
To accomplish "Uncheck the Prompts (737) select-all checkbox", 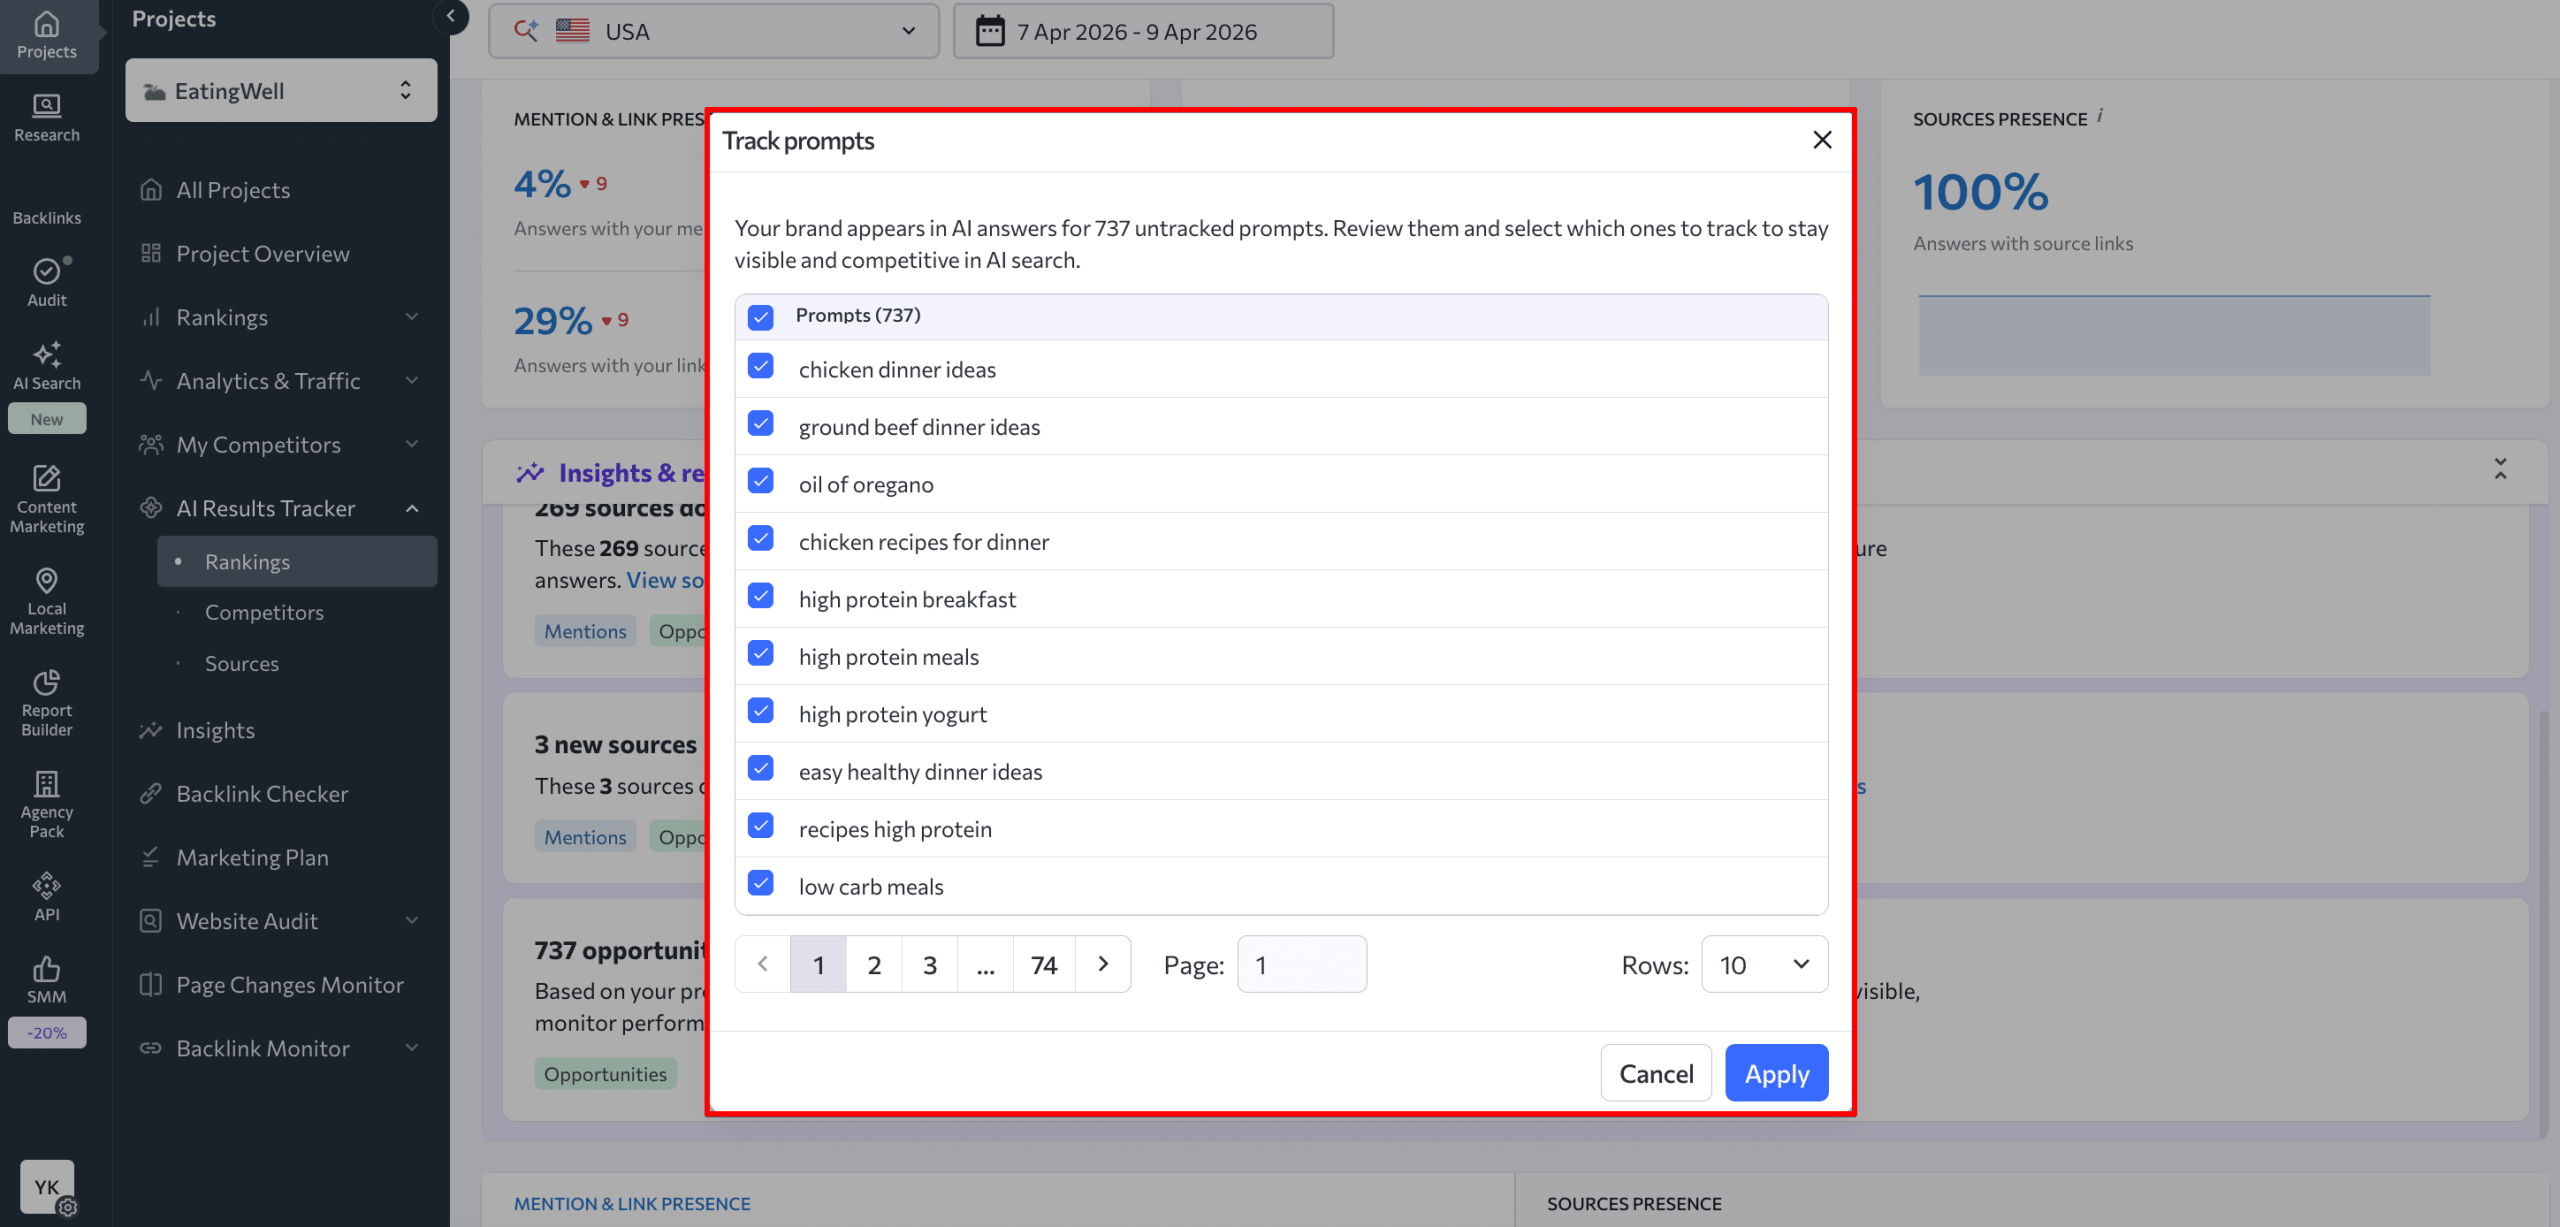I will point(760,316).
